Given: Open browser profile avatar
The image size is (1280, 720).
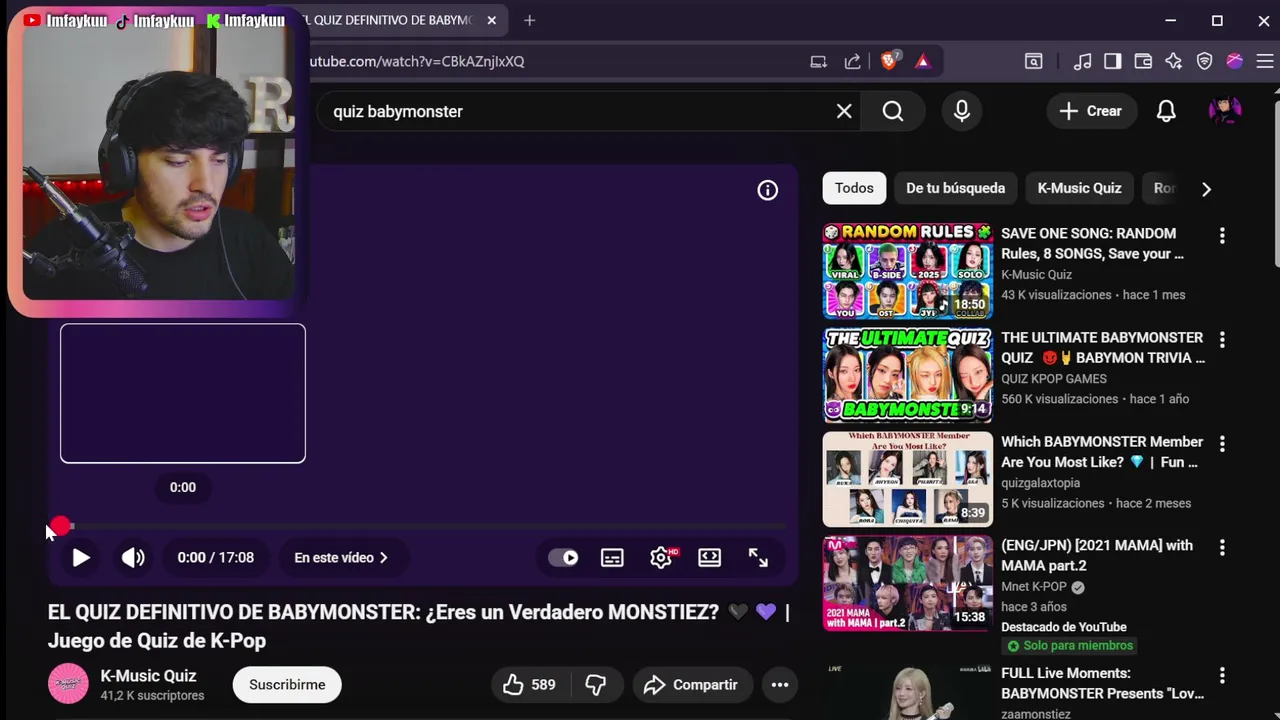Looking at the screenshot, I should click(x=1235, y=61).
